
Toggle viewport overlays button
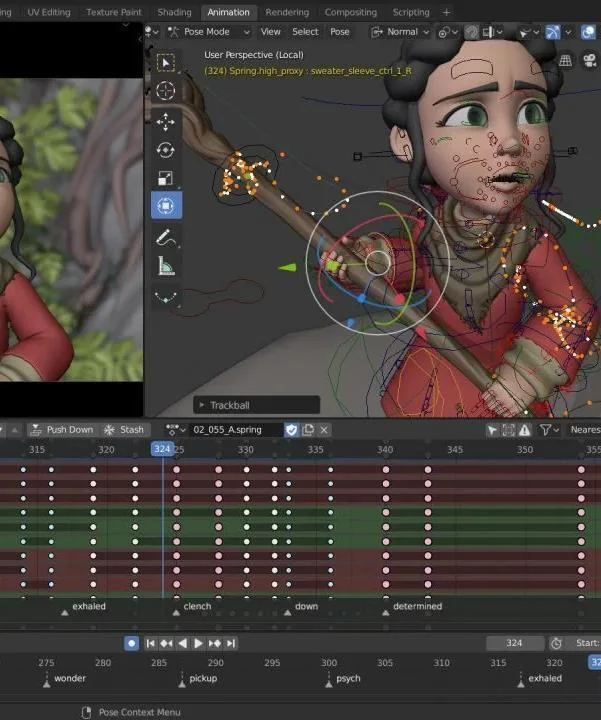(x=588, y=32)
